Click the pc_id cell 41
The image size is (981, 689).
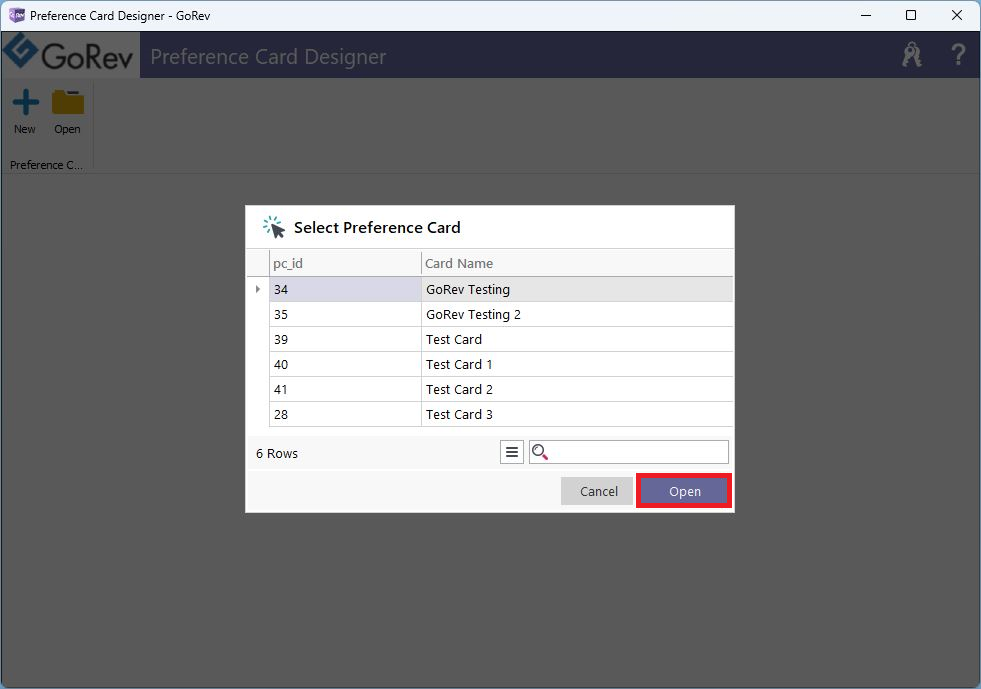pyautogui.click(x=345, y=389)
